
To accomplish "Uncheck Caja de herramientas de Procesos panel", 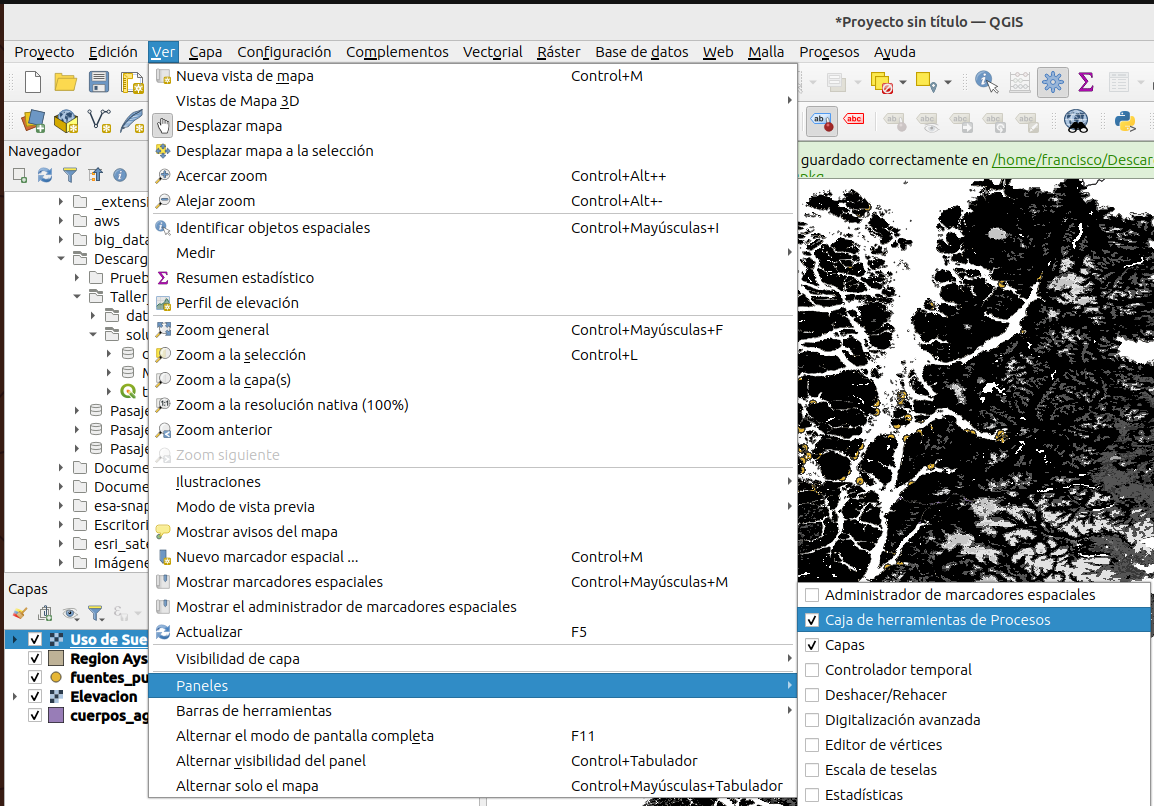I will pyautogui.click(x=813, y=620).
